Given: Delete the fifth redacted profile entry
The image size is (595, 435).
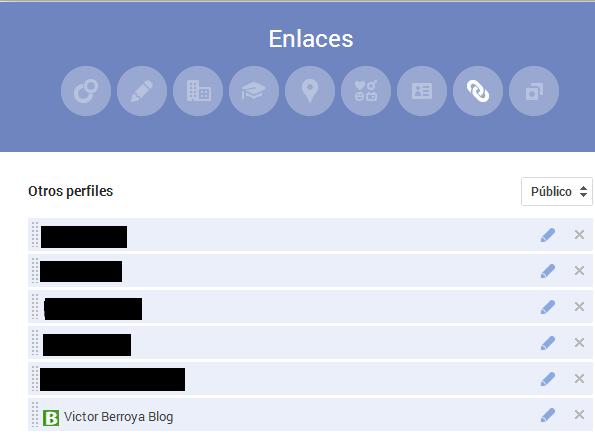Looking at the screenshot, I should 579,378.
